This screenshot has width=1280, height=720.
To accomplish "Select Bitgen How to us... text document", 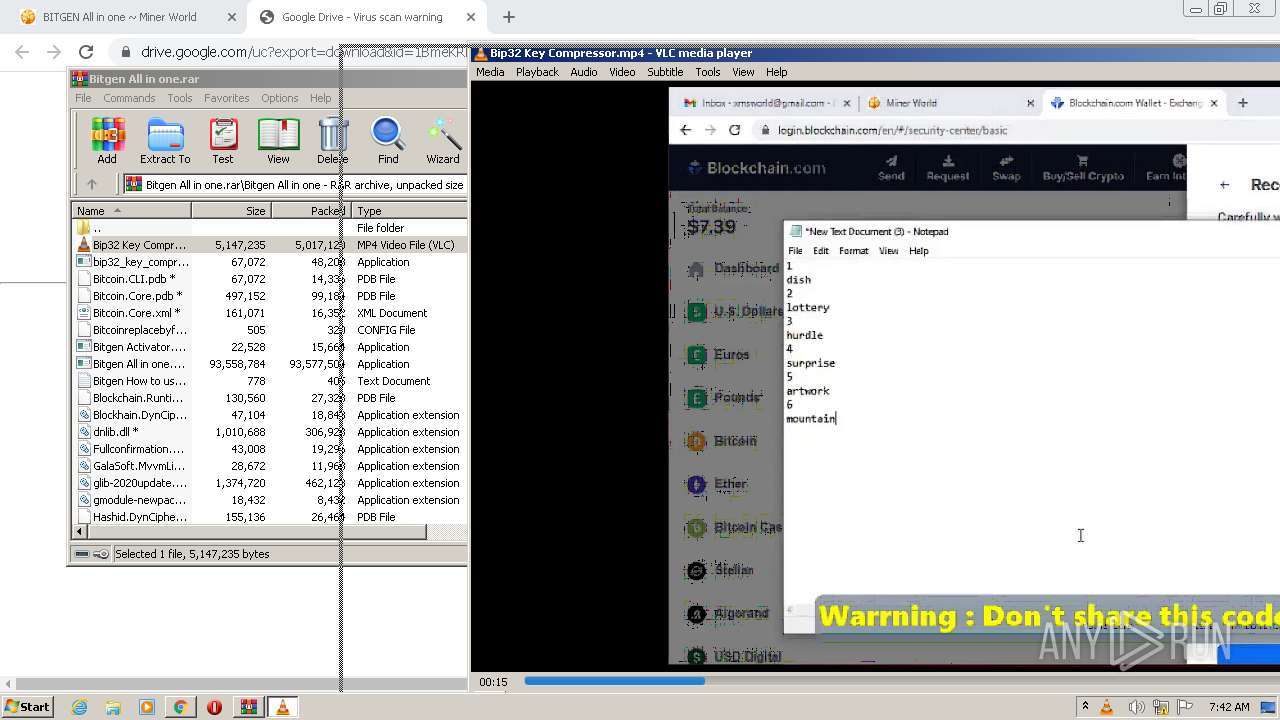I will coord(270,381).
